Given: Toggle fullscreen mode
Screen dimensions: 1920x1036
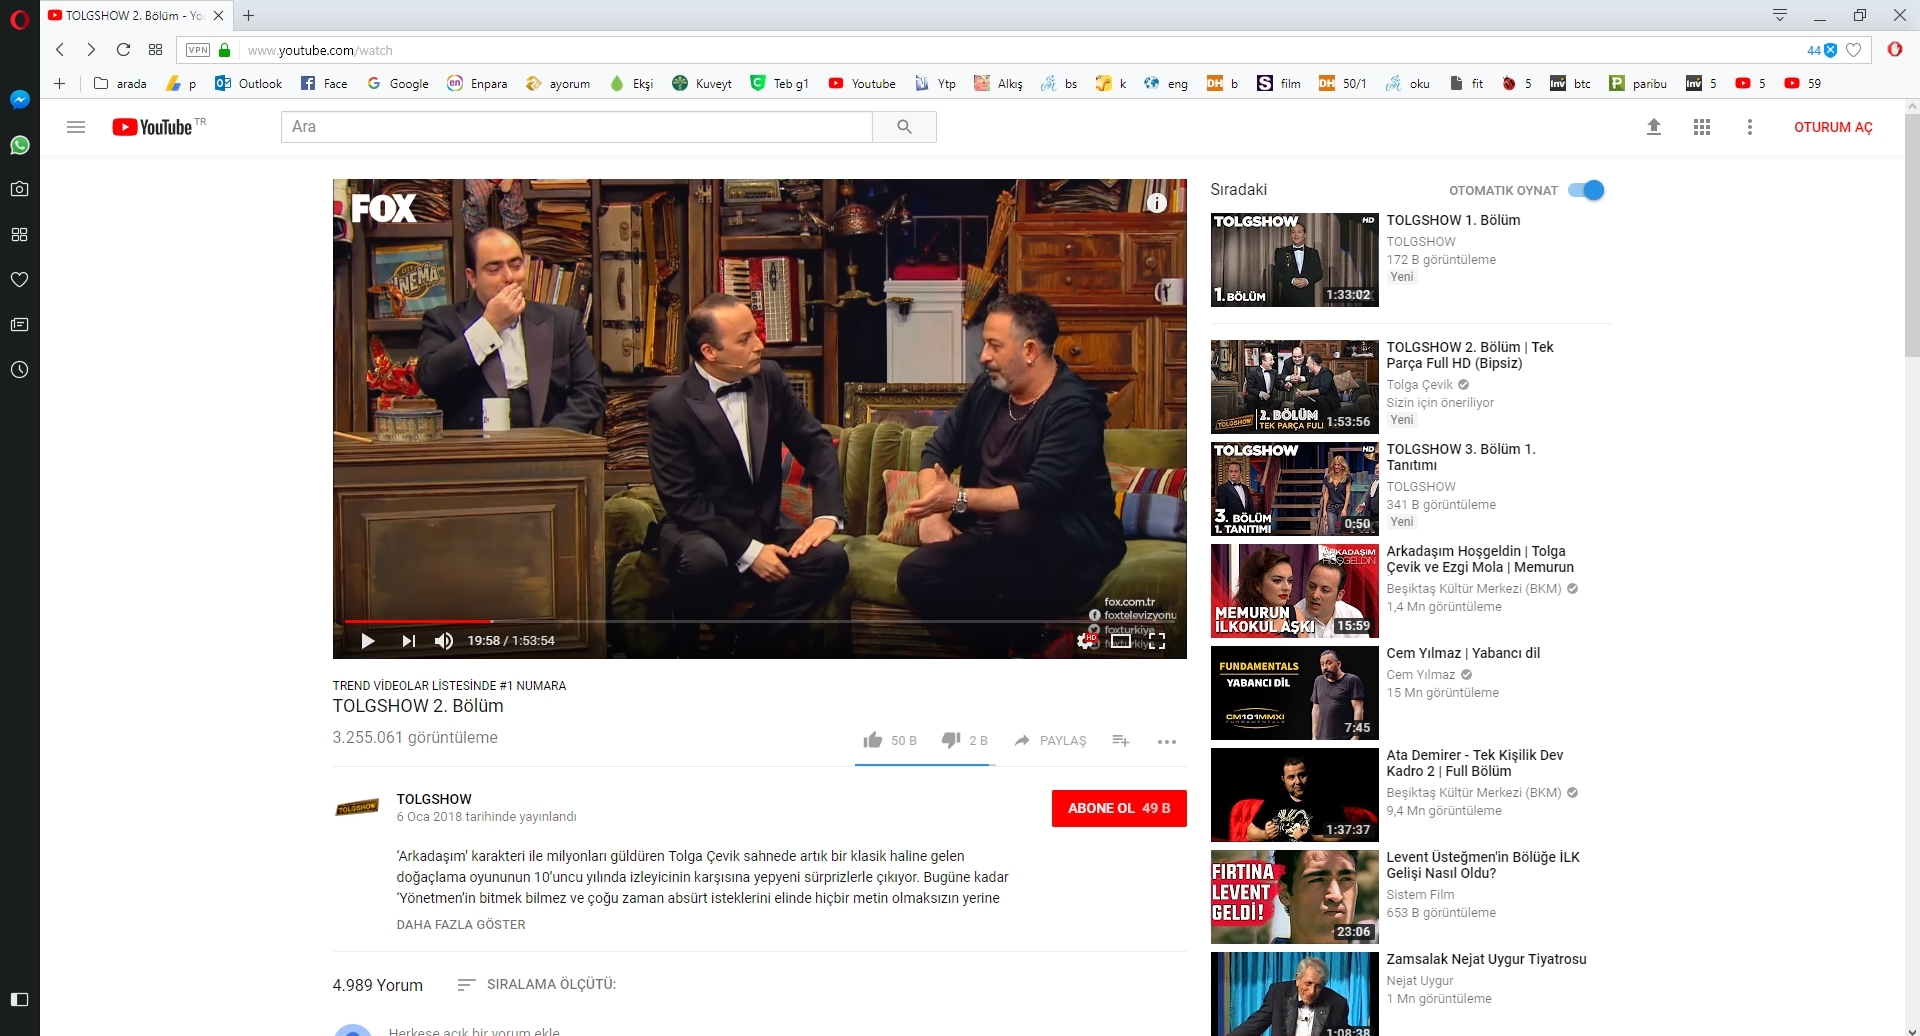Looking at the screenshot, I should 1157,641.
